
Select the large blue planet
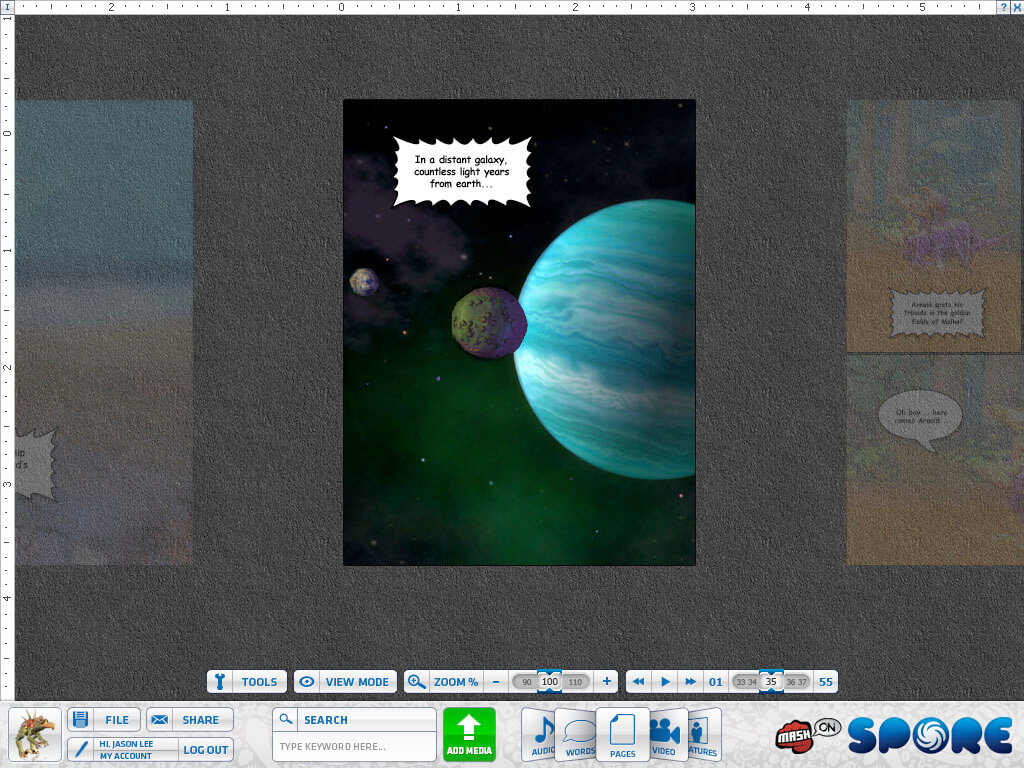click(607, 340)
